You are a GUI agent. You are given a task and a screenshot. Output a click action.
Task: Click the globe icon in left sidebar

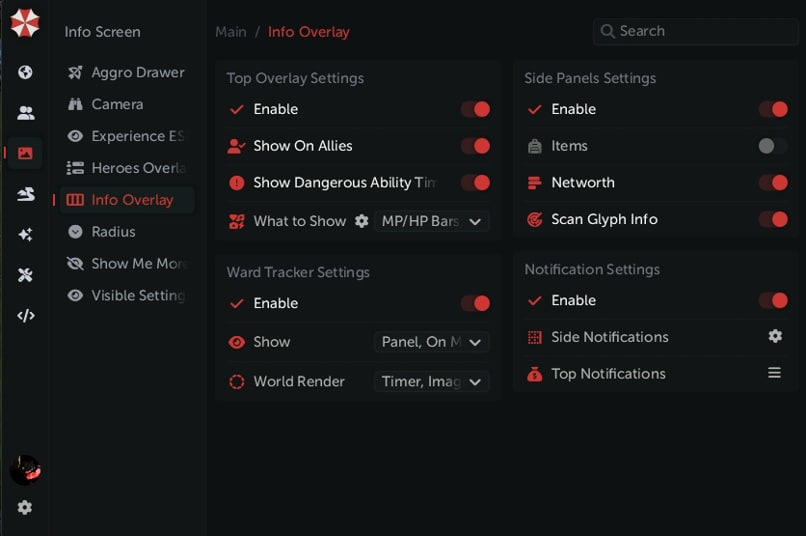coord(25,72)
